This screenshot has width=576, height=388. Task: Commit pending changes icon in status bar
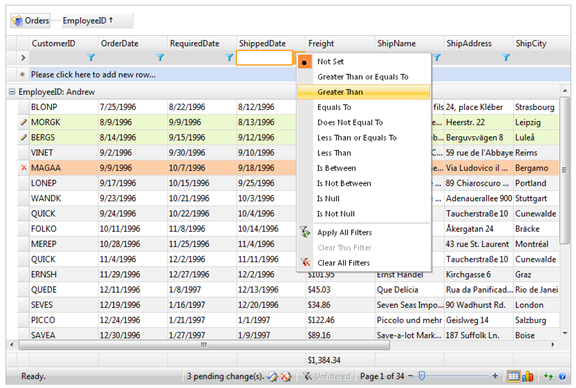click(272, 376)
